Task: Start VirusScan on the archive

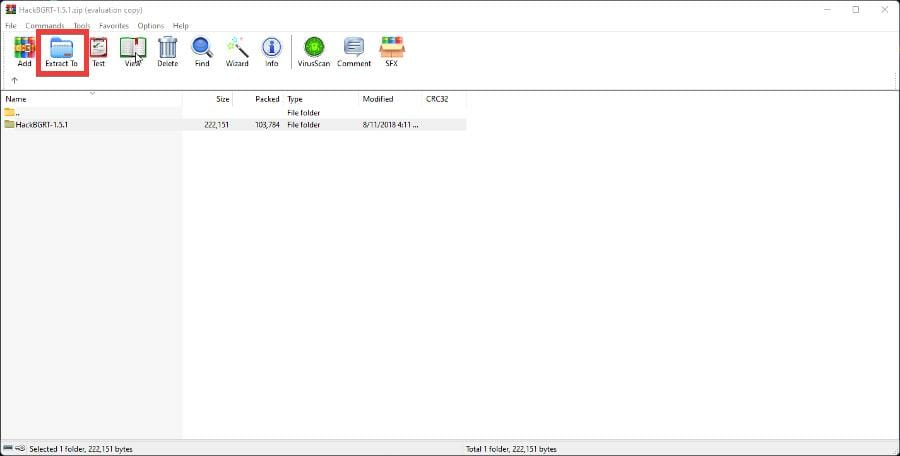Action: (314, 47)
